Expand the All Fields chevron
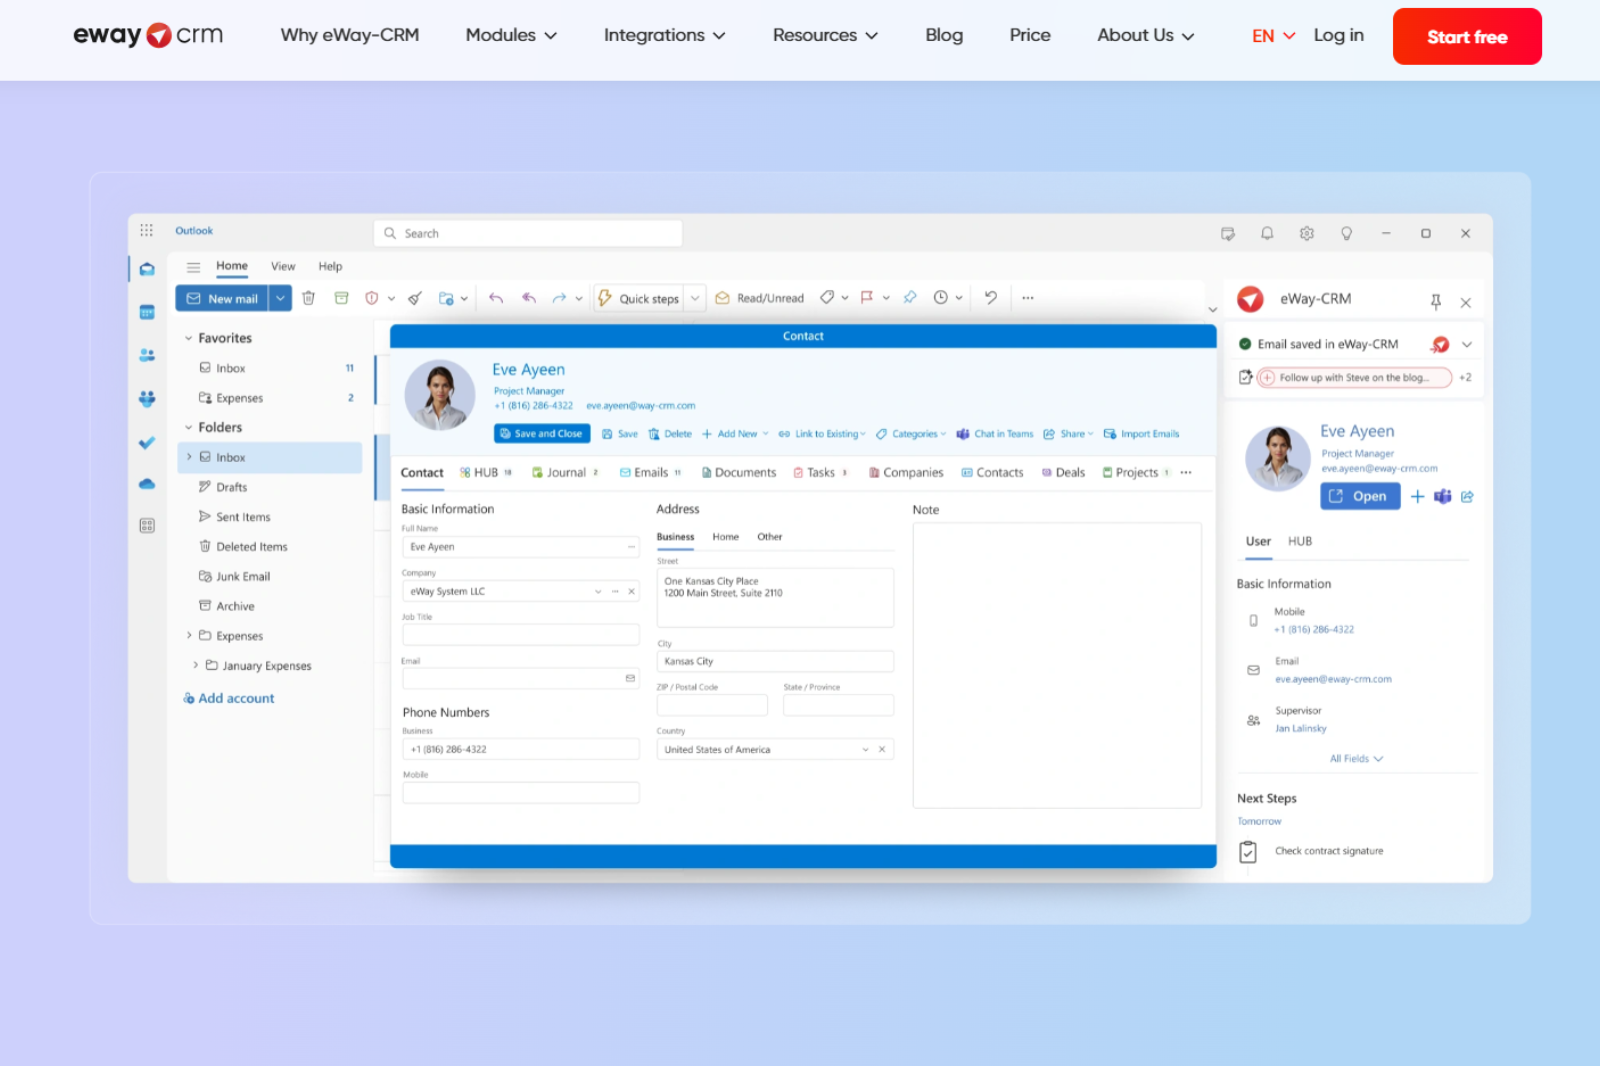Image resolution: width=1600 pixels, height=1066 pixels. [1378, 759]
